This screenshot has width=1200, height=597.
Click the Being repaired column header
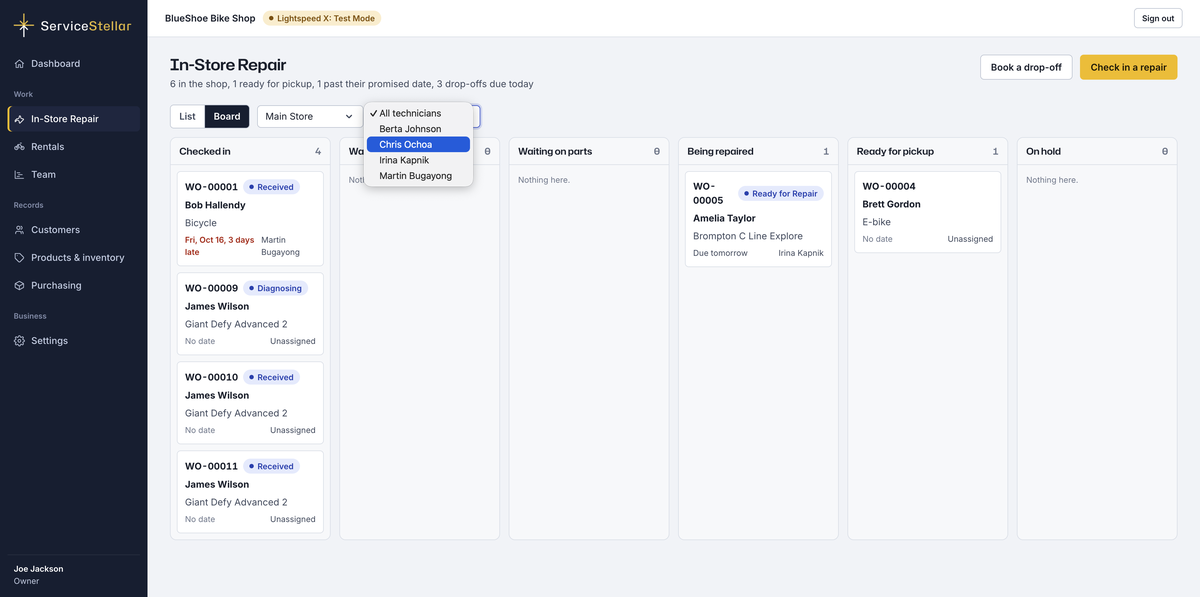pos(758,152)
